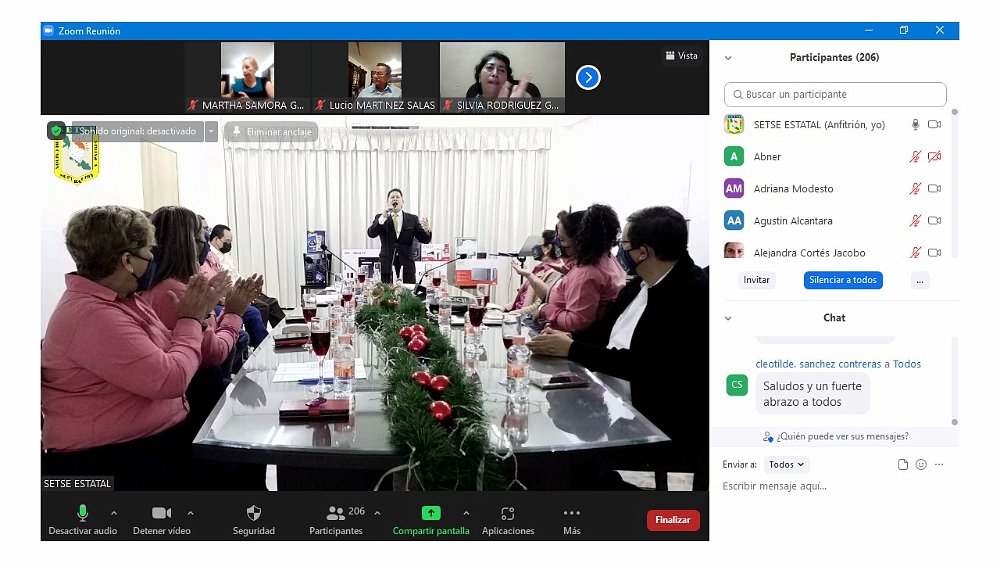Screen dimensions: 1000x563
Task: Click the file attachment icon in chat
Action: (x=903, y=465)
